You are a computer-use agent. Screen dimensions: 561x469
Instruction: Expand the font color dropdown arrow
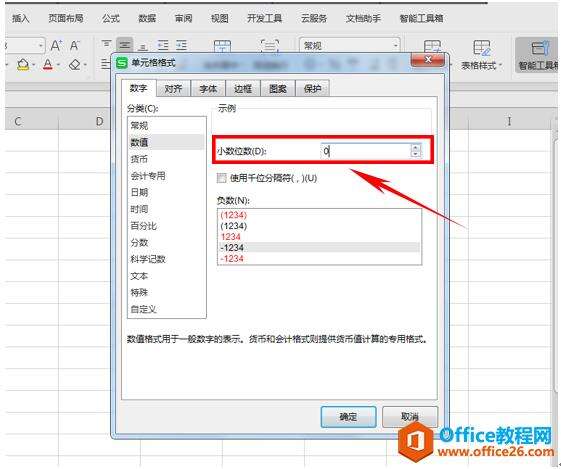(x=58, y=65)
